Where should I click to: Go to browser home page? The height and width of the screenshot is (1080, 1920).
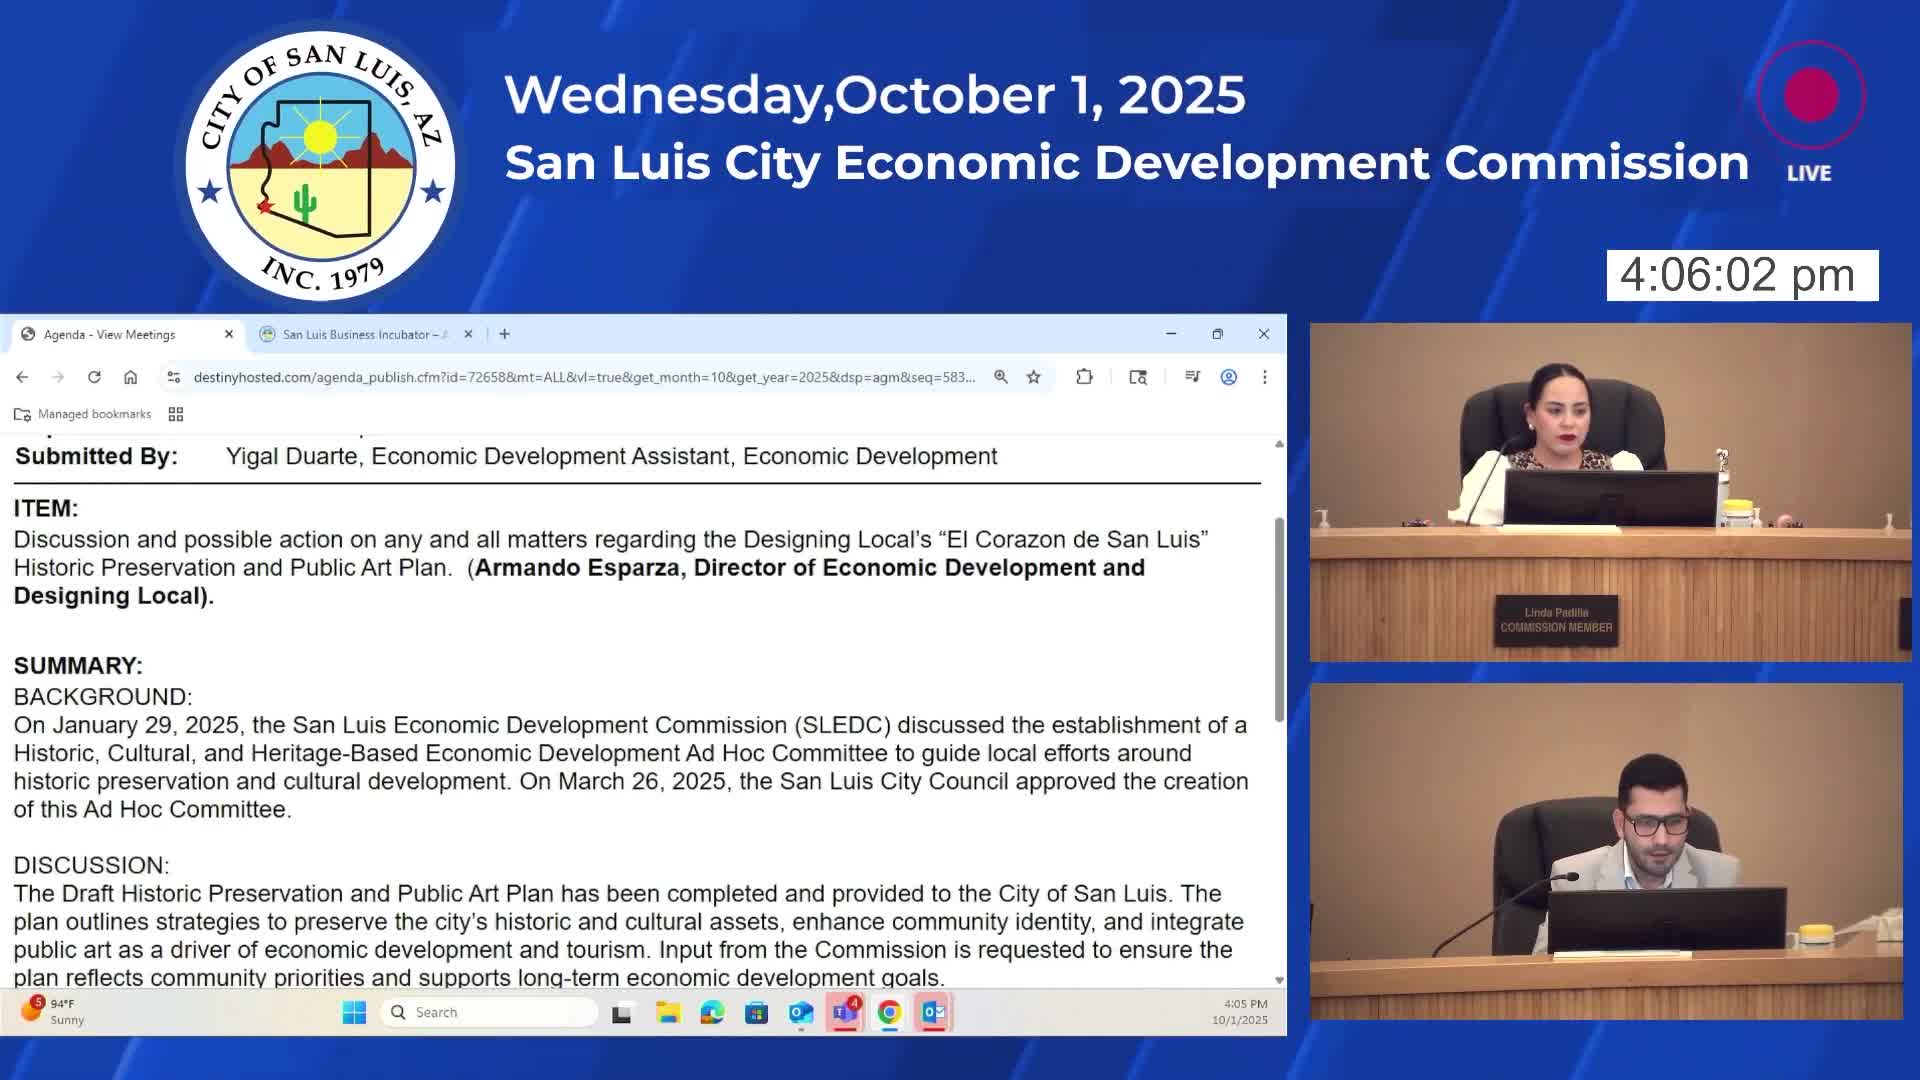(130, 377)
